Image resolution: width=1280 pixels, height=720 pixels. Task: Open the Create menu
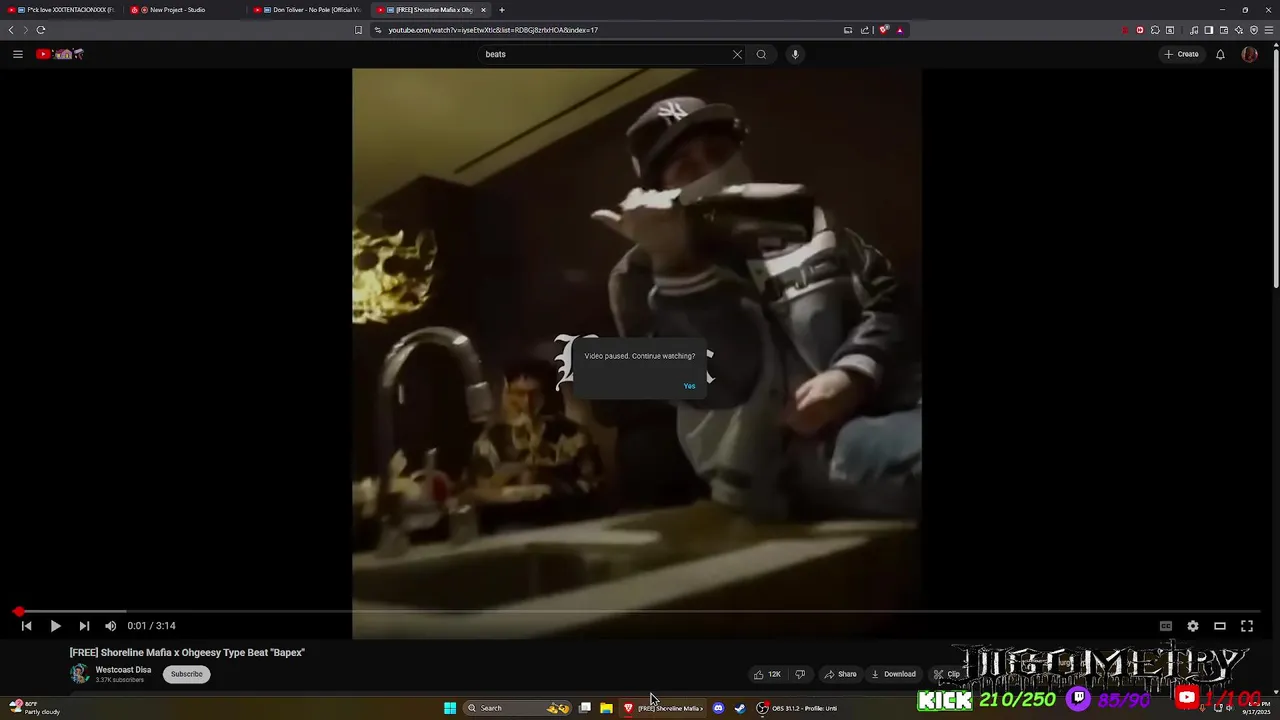[1181, 54]
